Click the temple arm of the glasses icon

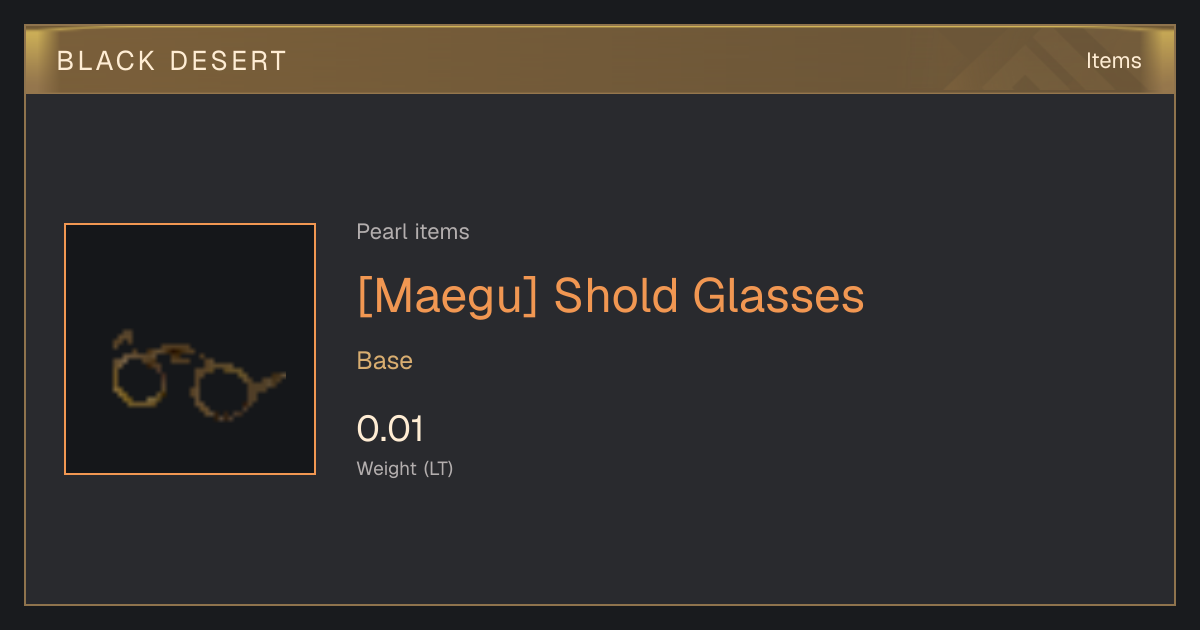pyautogui.click(x=267, y=381)
